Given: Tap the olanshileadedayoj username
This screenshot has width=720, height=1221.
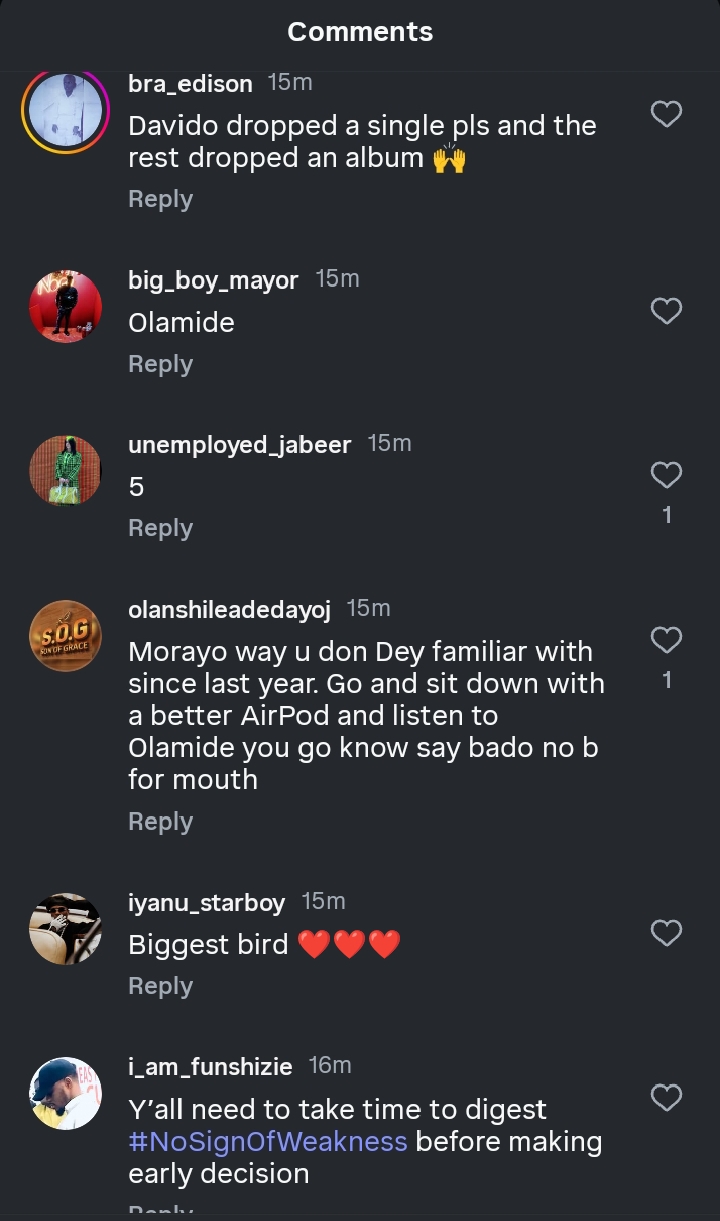Looking at the screenshot, I should coord(230,609).
